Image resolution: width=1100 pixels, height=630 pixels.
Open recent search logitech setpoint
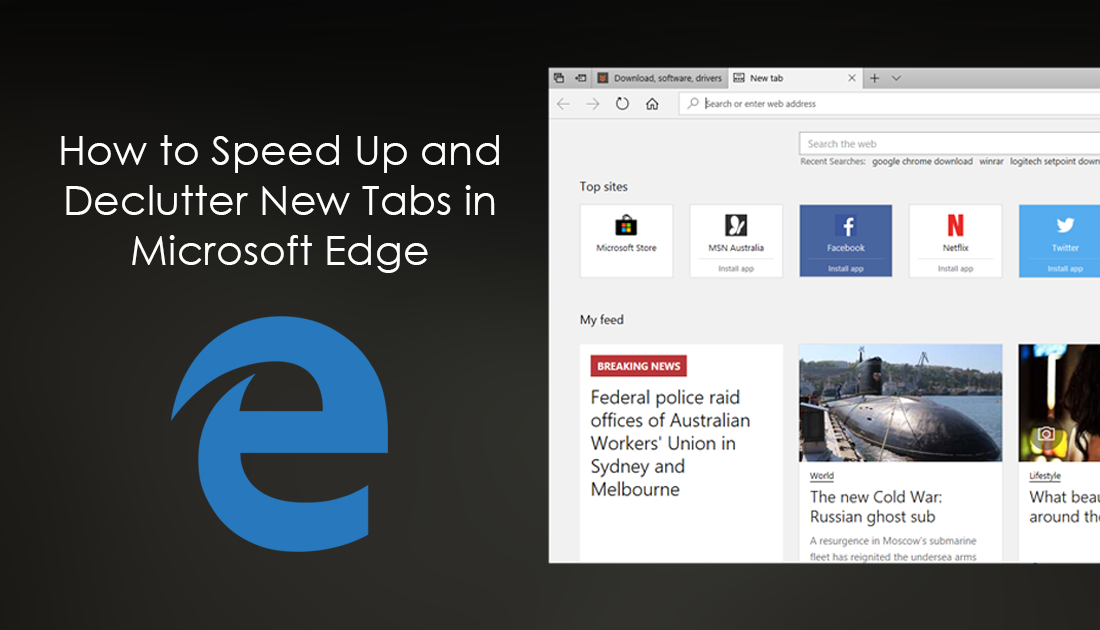click(x=1054, y=161)
